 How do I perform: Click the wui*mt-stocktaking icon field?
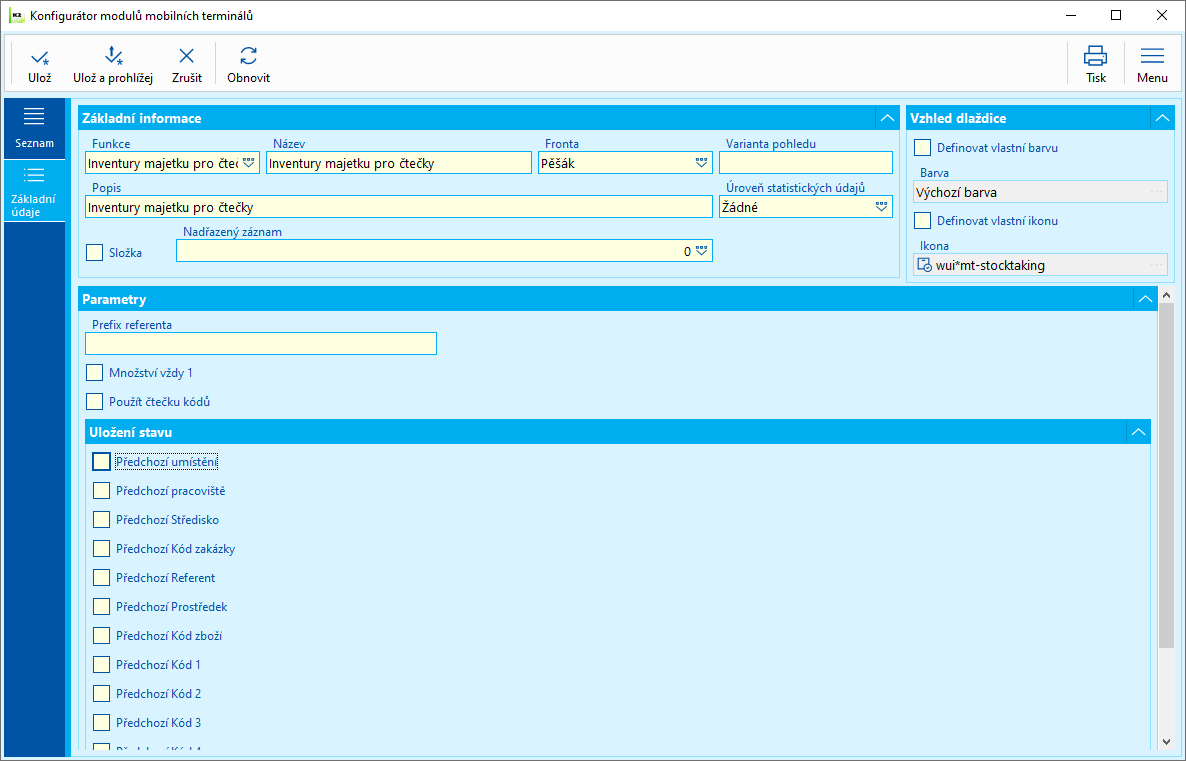click(1040, 265)
